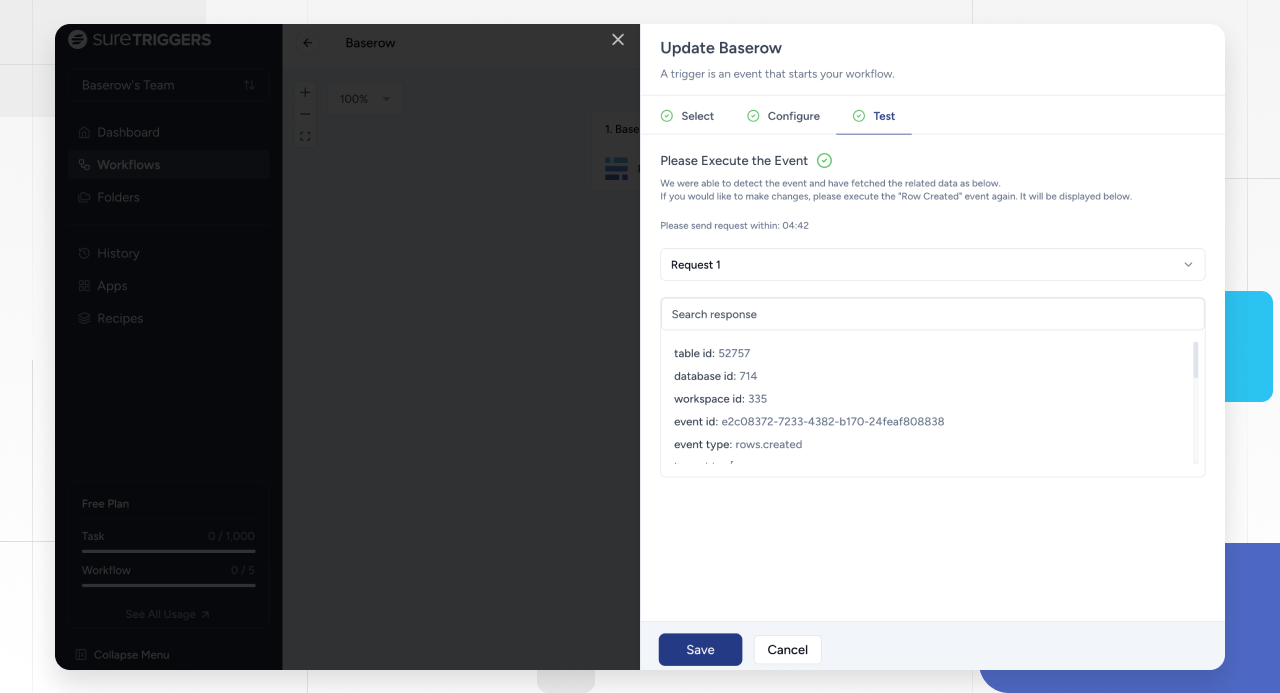Click the Collapse Menu icon
Viewport: 1280px width, 693px height.
click(x=82, y=655)
